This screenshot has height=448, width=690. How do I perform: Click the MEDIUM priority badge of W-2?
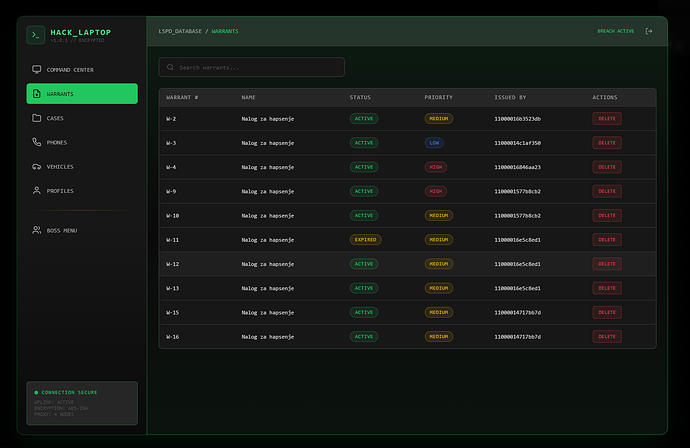pyautogui.click(x=439, y=119)
